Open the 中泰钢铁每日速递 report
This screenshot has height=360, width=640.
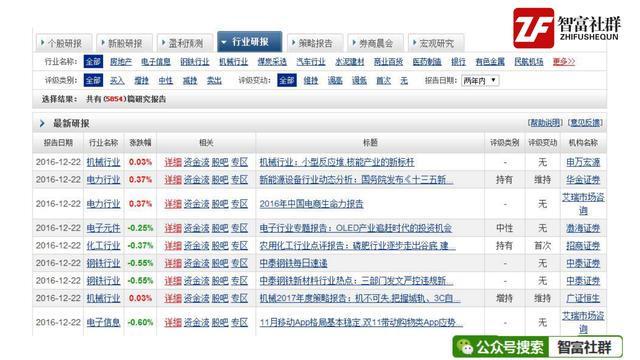point(293,263)
